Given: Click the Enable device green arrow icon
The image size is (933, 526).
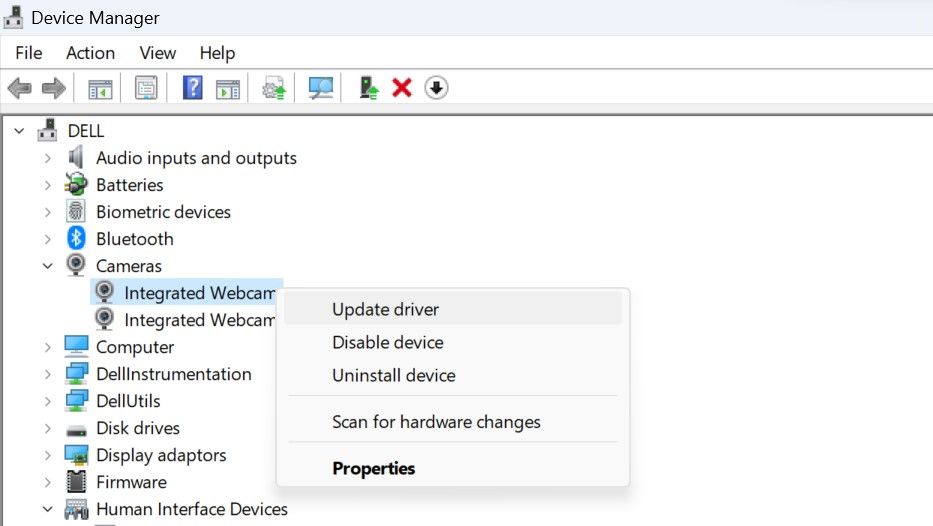Looking at the screenshot, I should pyautogui.click(x=369, y=88).
